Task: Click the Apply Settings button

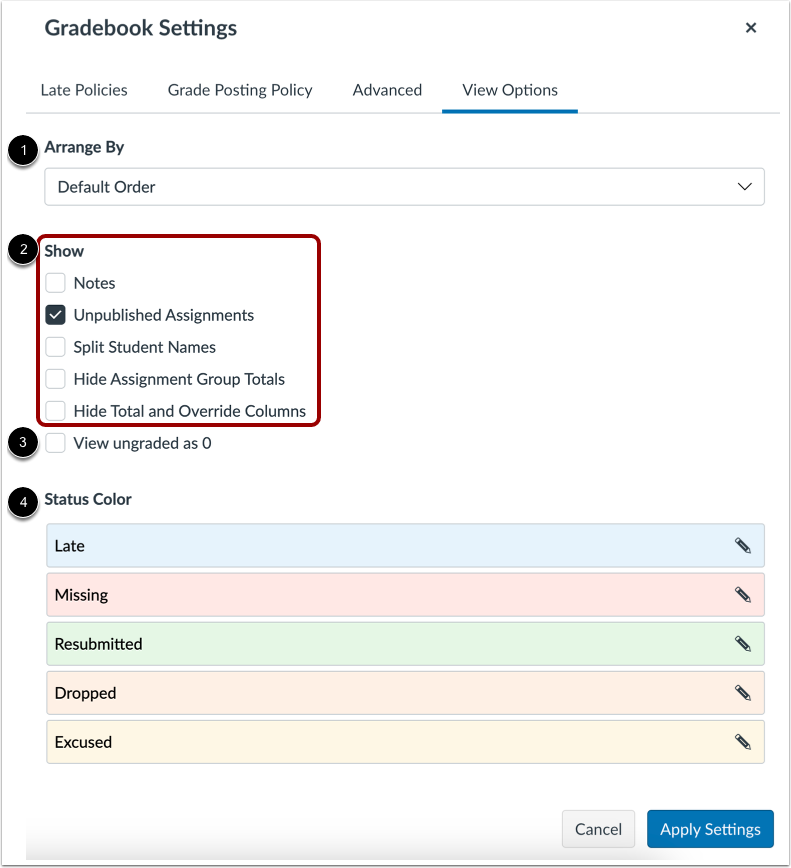Action: click(710, 829)
